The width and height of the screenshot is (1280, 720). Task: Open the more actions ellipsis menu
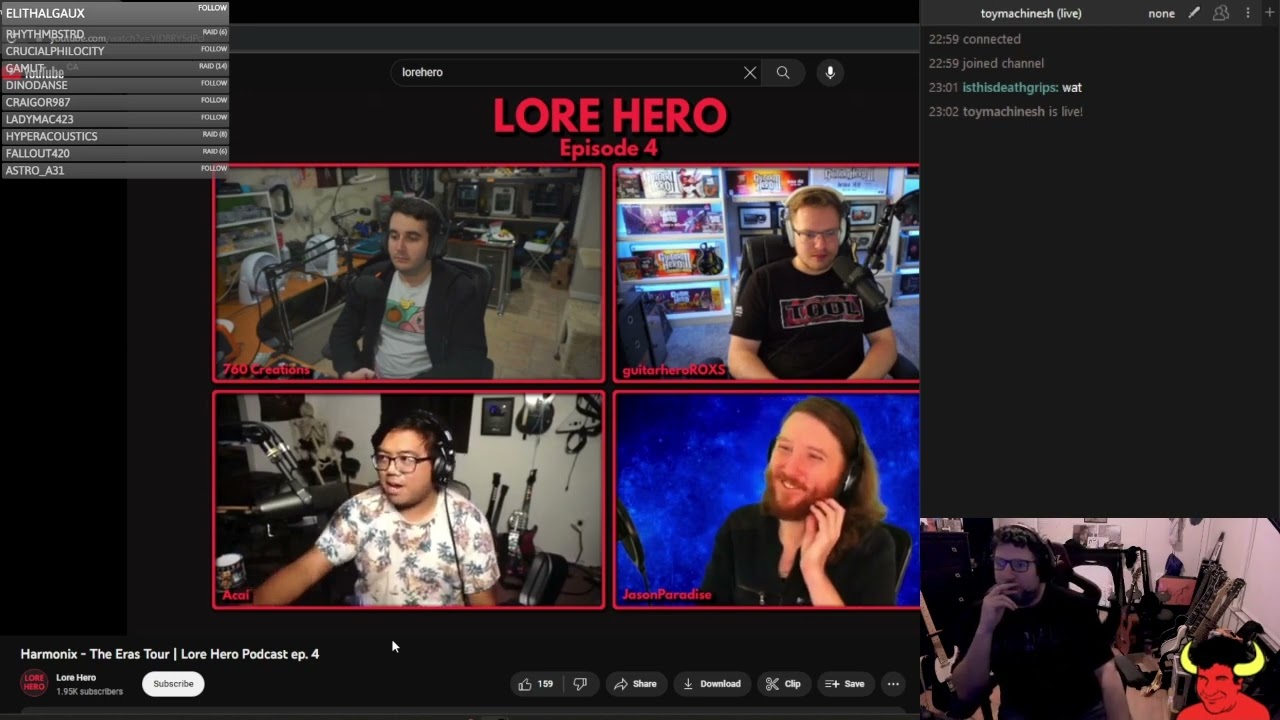(x=893, y=684)
